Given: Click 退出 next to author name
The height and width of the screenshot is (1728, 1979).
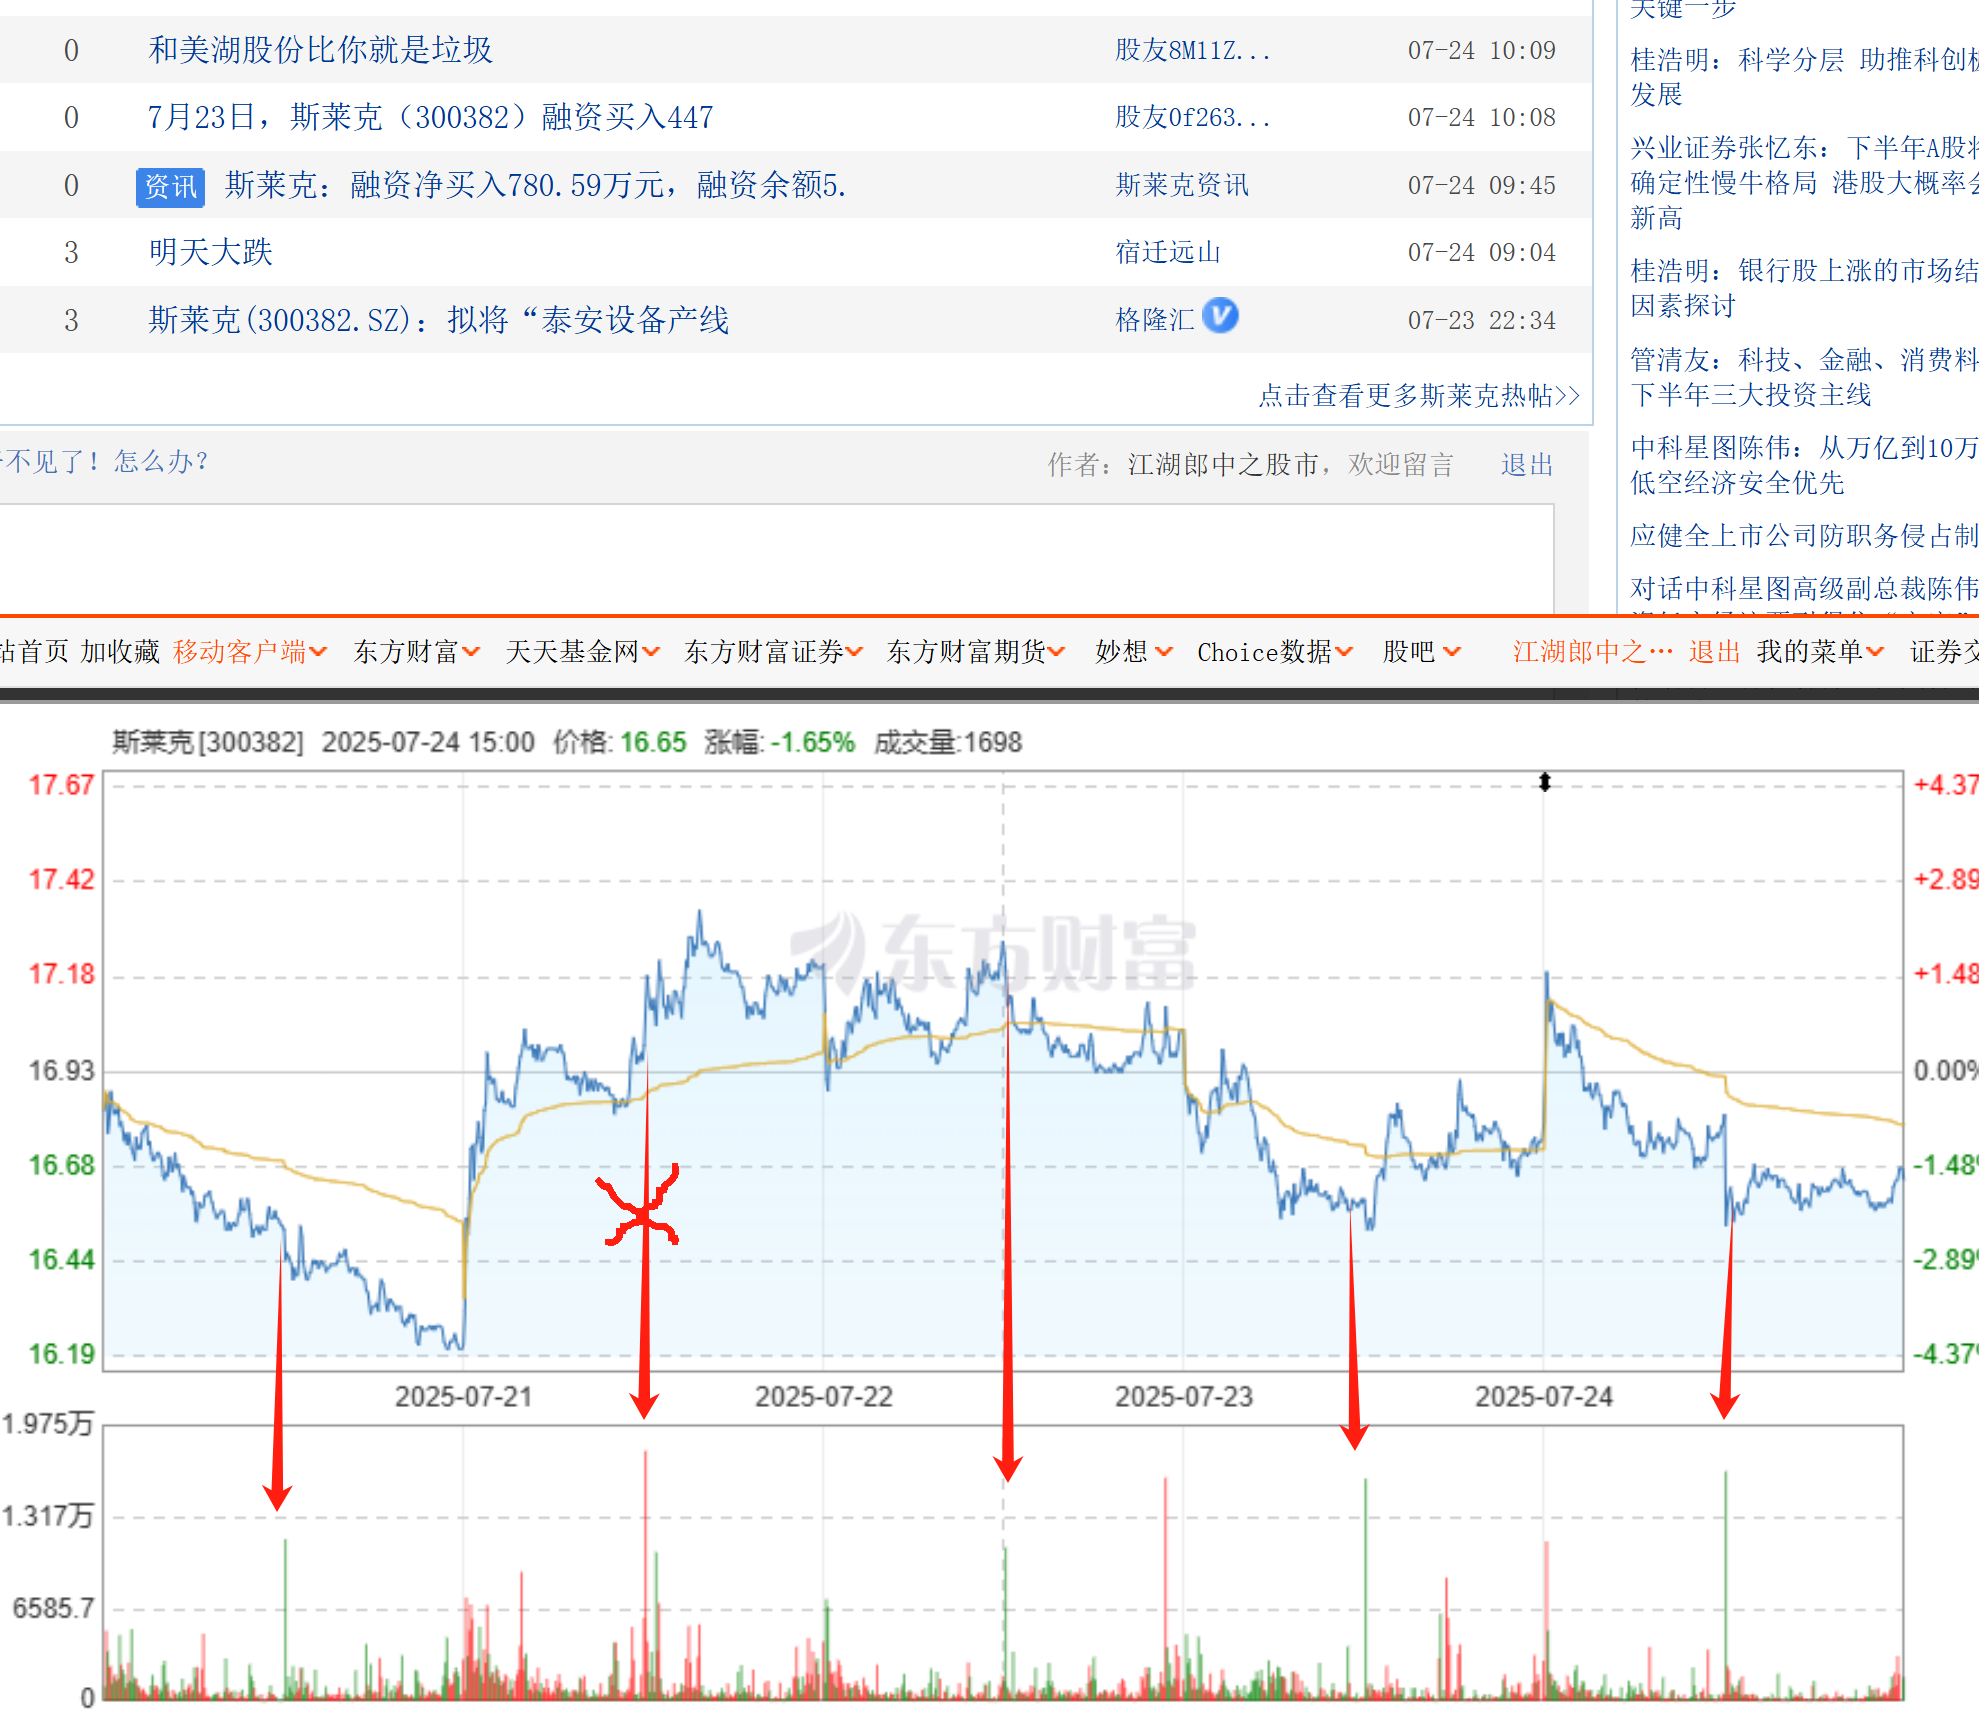Looking at the screenshot, I should click(1526, 465).
